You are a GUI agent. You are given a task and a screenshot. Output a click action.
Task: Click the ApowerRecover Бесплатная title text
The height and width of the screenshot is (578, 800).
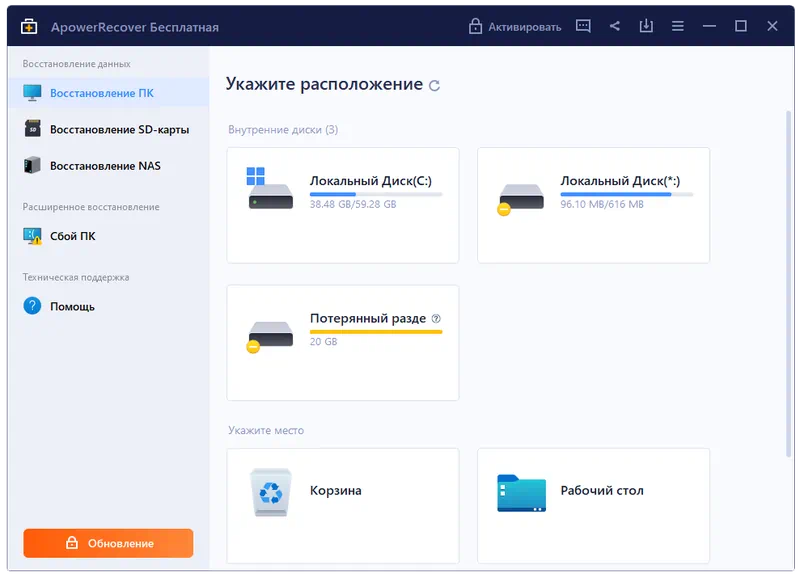point(135,27)
